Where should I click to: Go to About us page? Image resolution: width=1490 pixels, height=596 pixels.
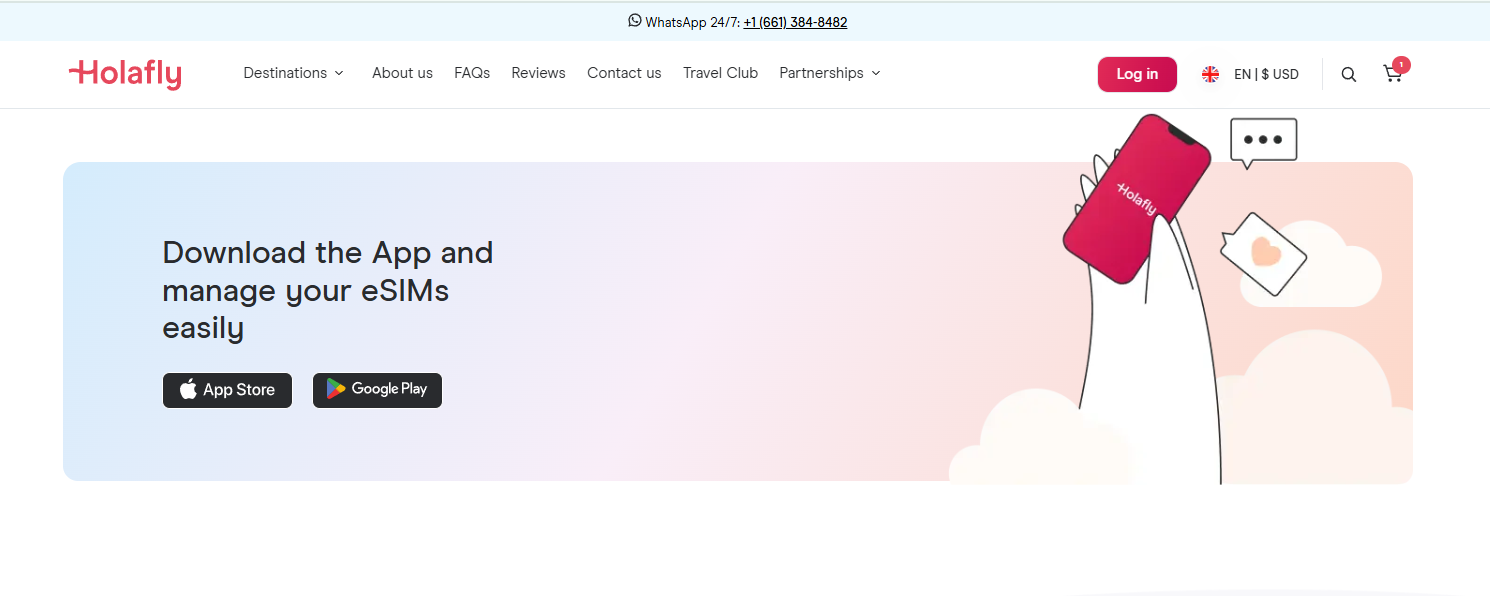tap(402, 73)
